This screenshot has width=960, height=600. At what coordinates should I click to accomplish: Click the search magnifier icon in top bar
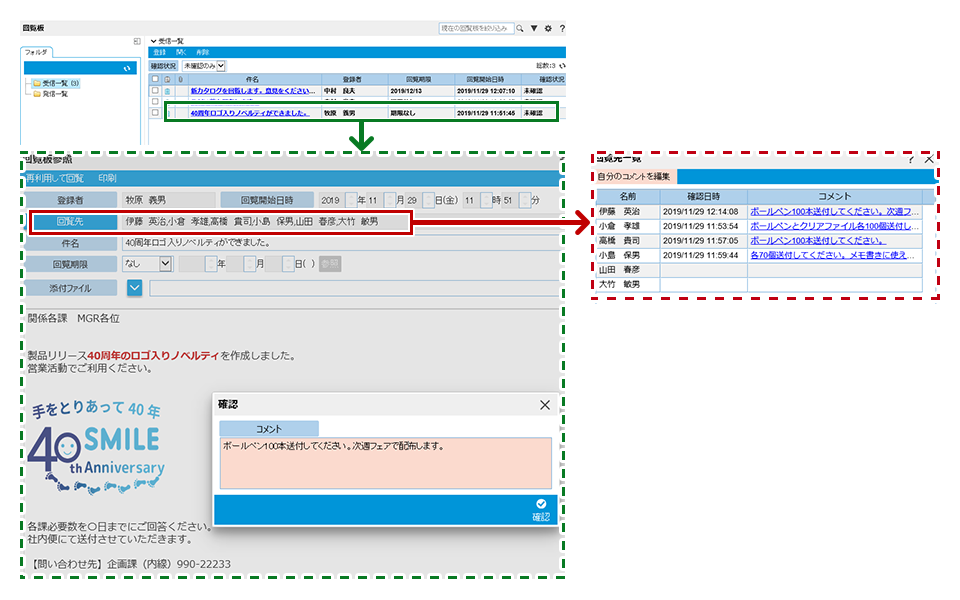(x=520, y=29)
